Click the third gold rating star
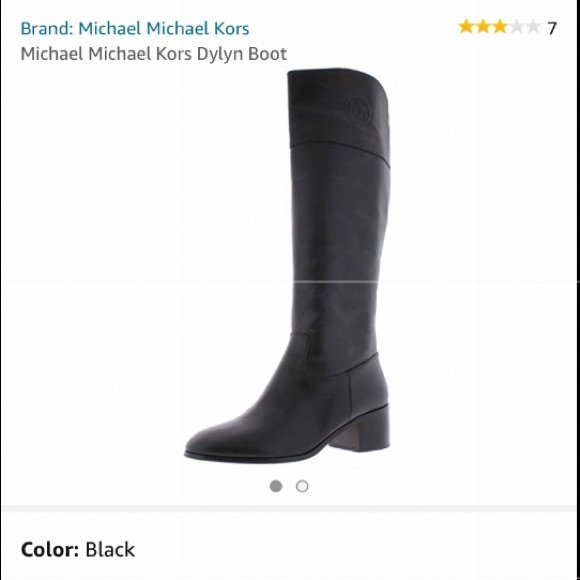The image size is (580, 580). [x=500, y=27]
